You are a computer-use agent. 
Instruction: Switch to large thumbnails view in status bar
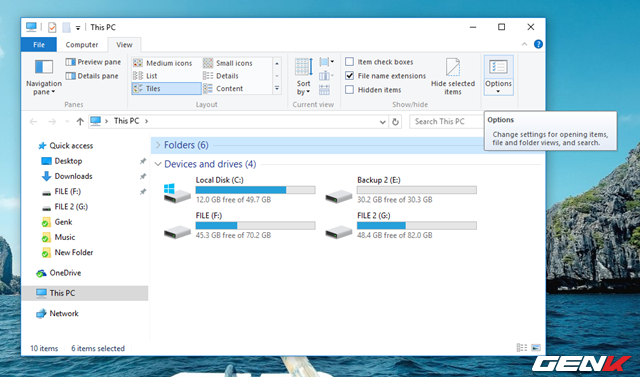tap(536, 348)
